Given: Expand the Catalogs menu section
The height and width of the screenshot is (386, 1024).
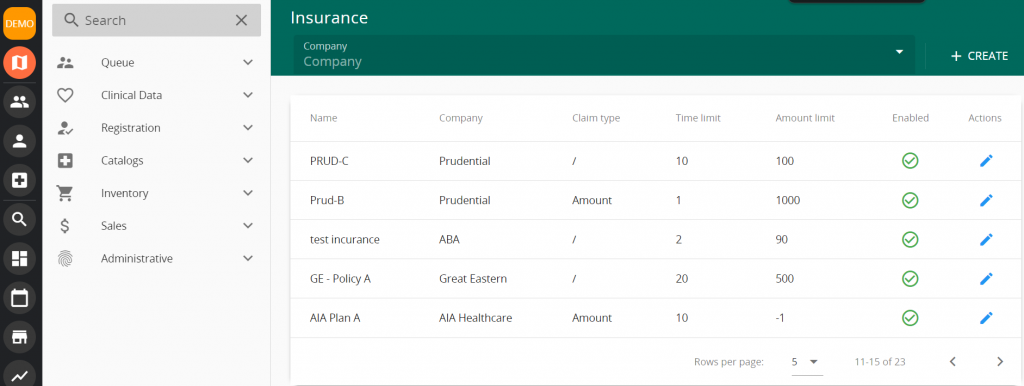Looking at the screenshot, I should point(157,161).
